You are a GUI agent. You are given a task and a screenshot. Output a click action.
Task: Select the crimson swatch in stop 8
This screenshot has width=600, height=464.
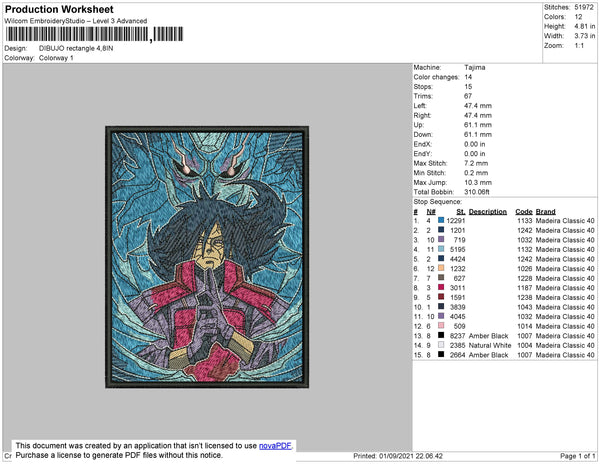[x=441, y=287]
